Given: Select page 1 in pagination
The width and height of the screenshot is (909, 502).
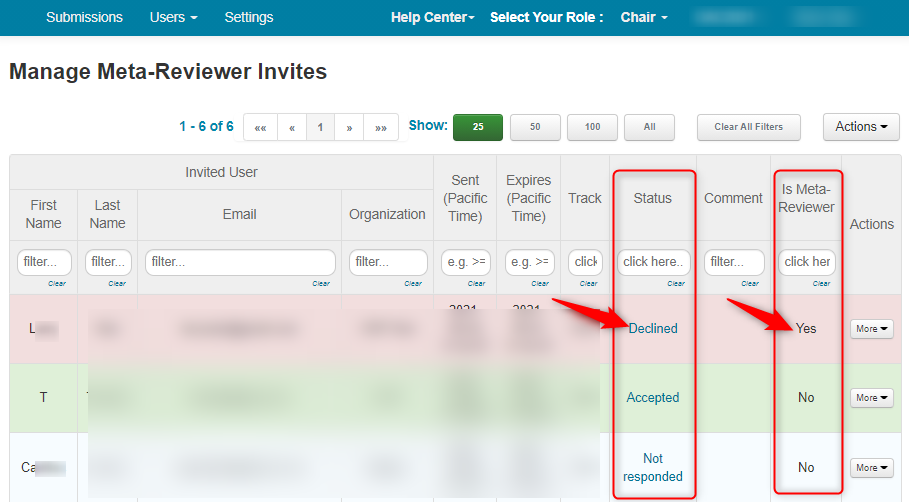Looking at the screenshot, I should (320, 128).
